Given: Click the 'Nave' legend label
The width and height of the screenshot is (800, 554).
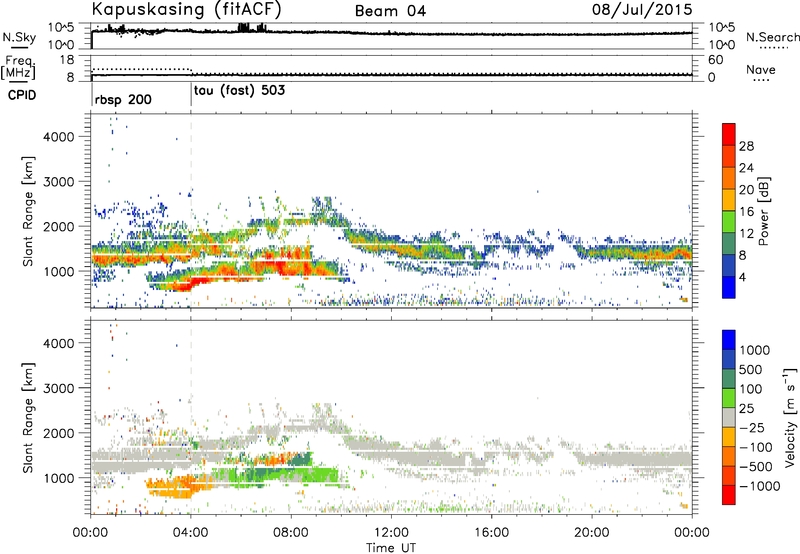Looking at the screenshot, I should coord(761,69).
